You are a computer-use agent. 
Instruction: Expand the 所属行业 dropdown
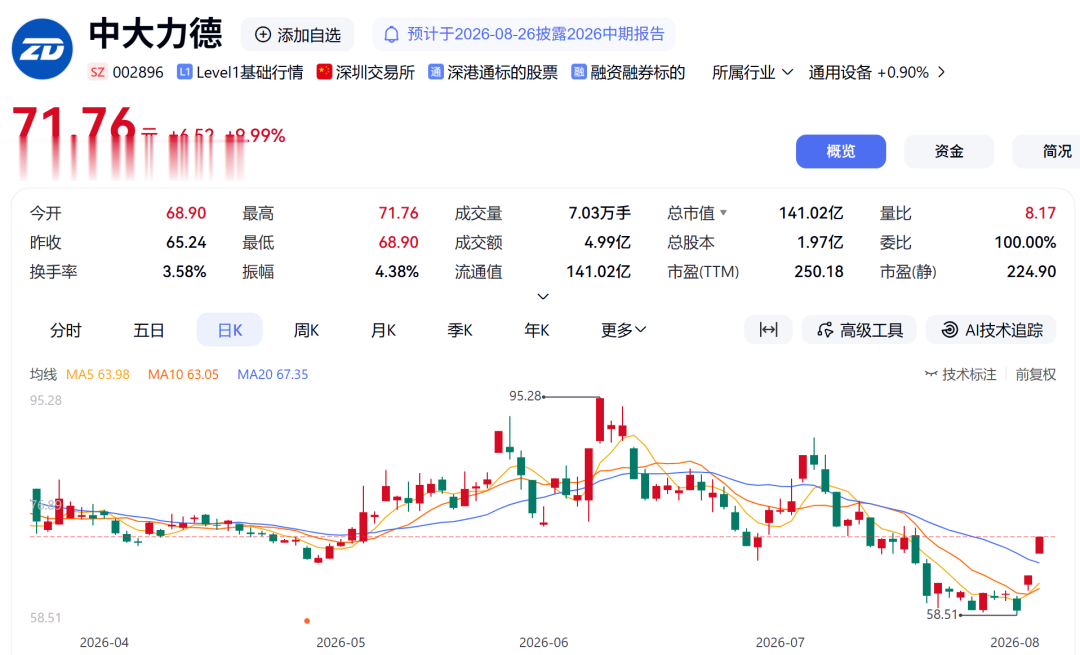click(752, 72)
